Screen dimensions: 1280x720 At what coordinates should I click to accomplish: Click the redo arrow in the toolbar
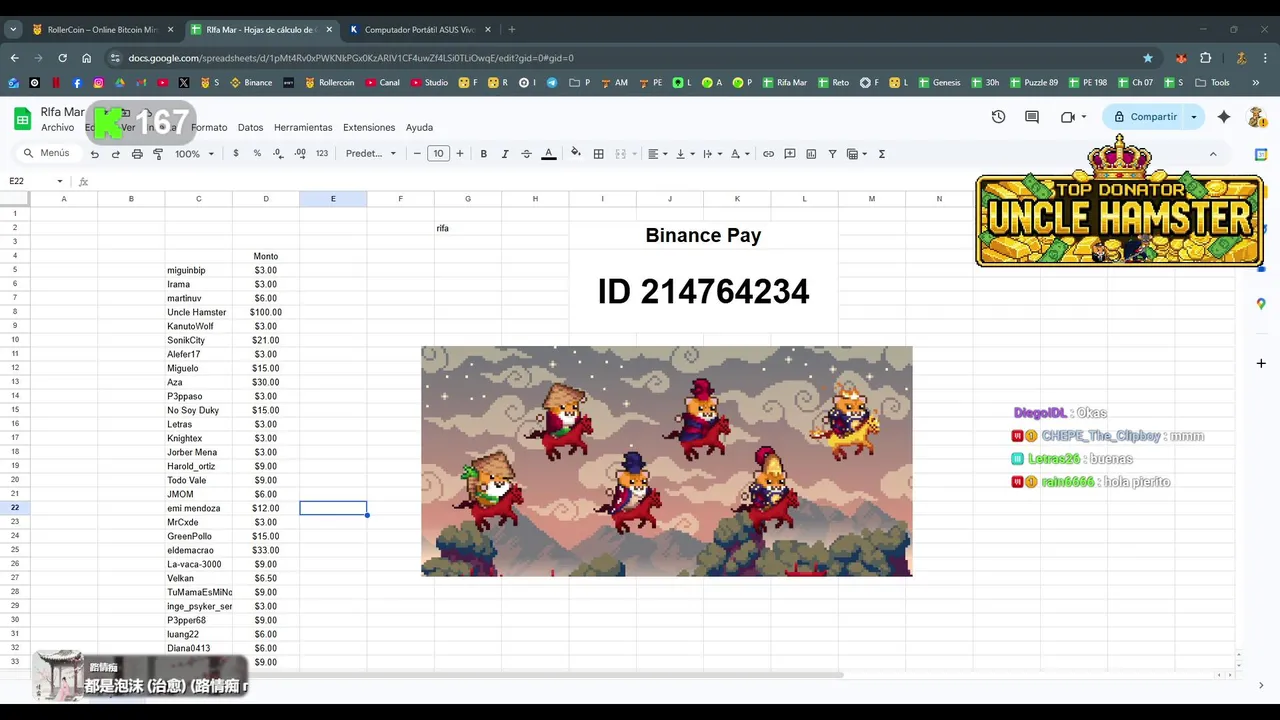(x=116, y=154)
